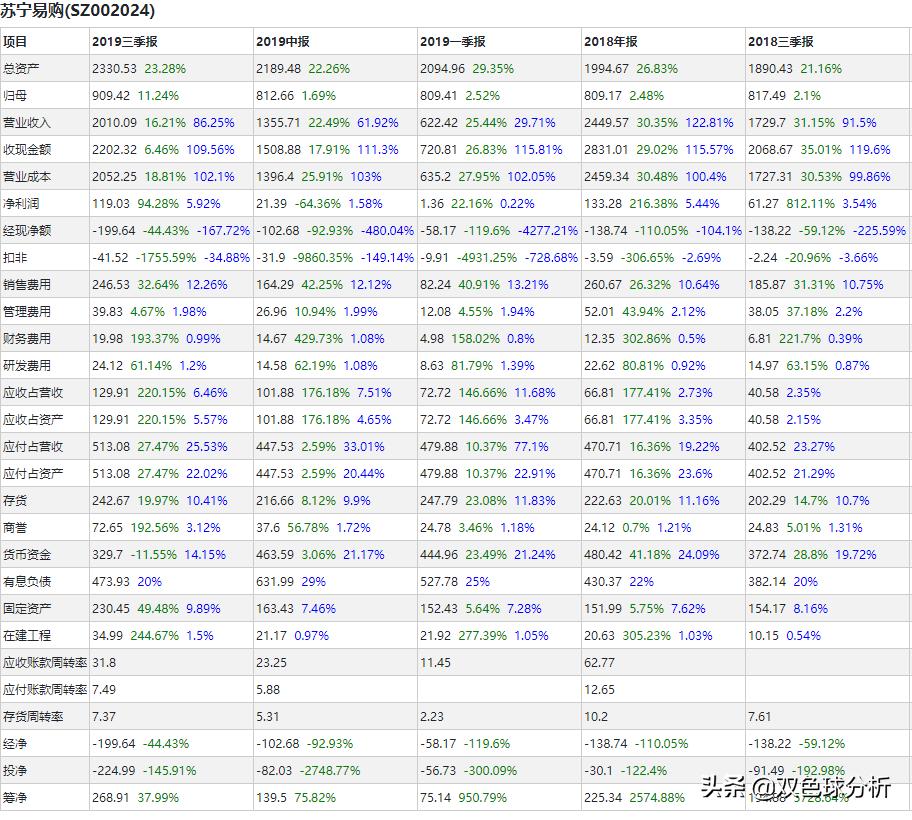The height and width of the screenshot is (820, 912).
Task: Select the 货币资金 row label
Action: [x=27, y=555]
